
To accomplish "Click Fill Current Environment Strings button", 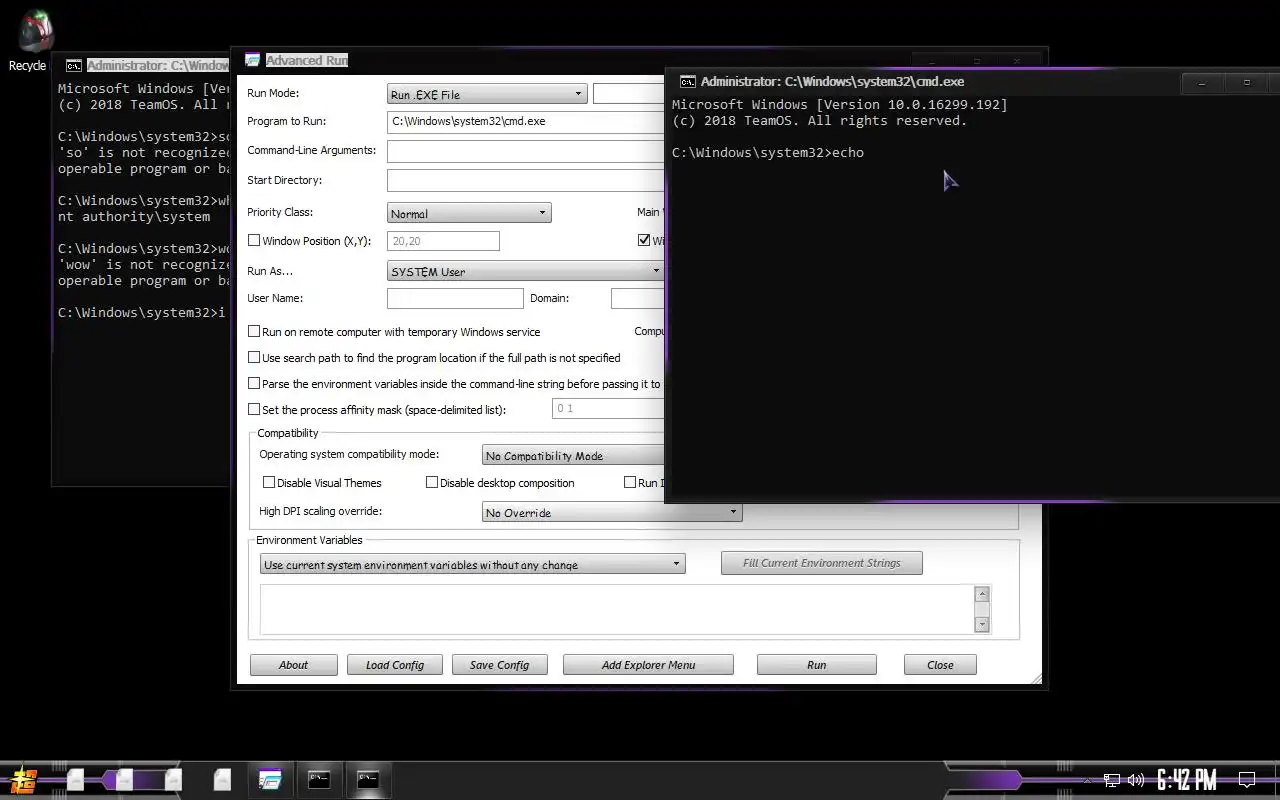I will point(822,563).
